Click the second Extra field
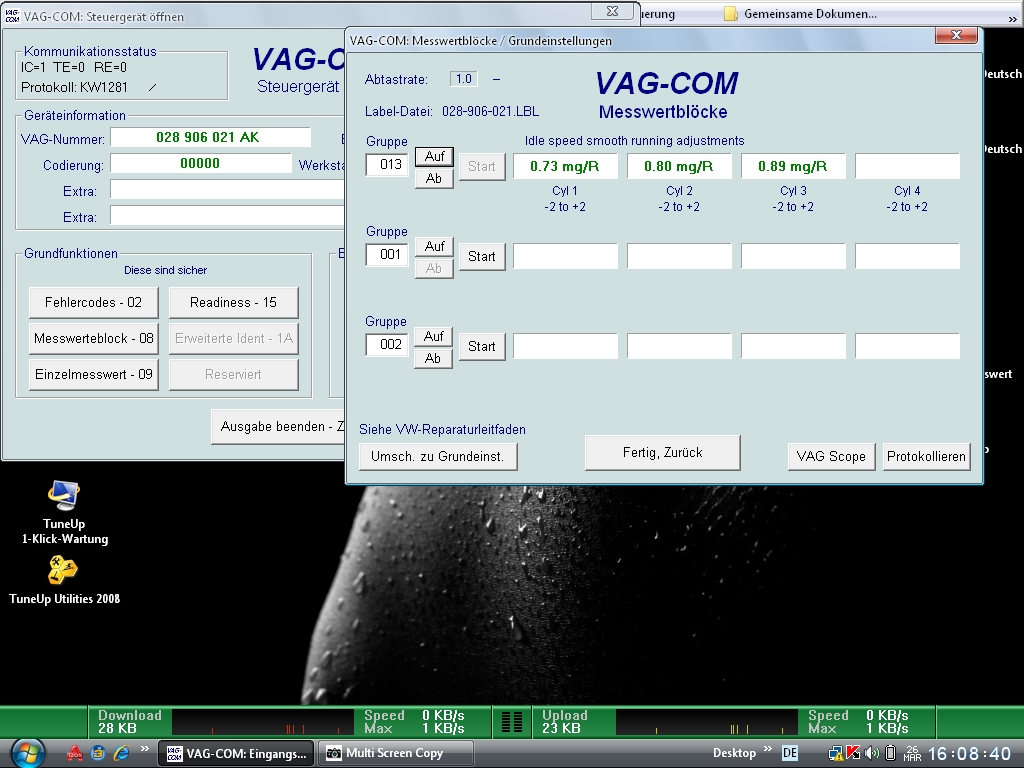Image resolution: width=1024 pixels, height=768 pixels. pos(227,216)
